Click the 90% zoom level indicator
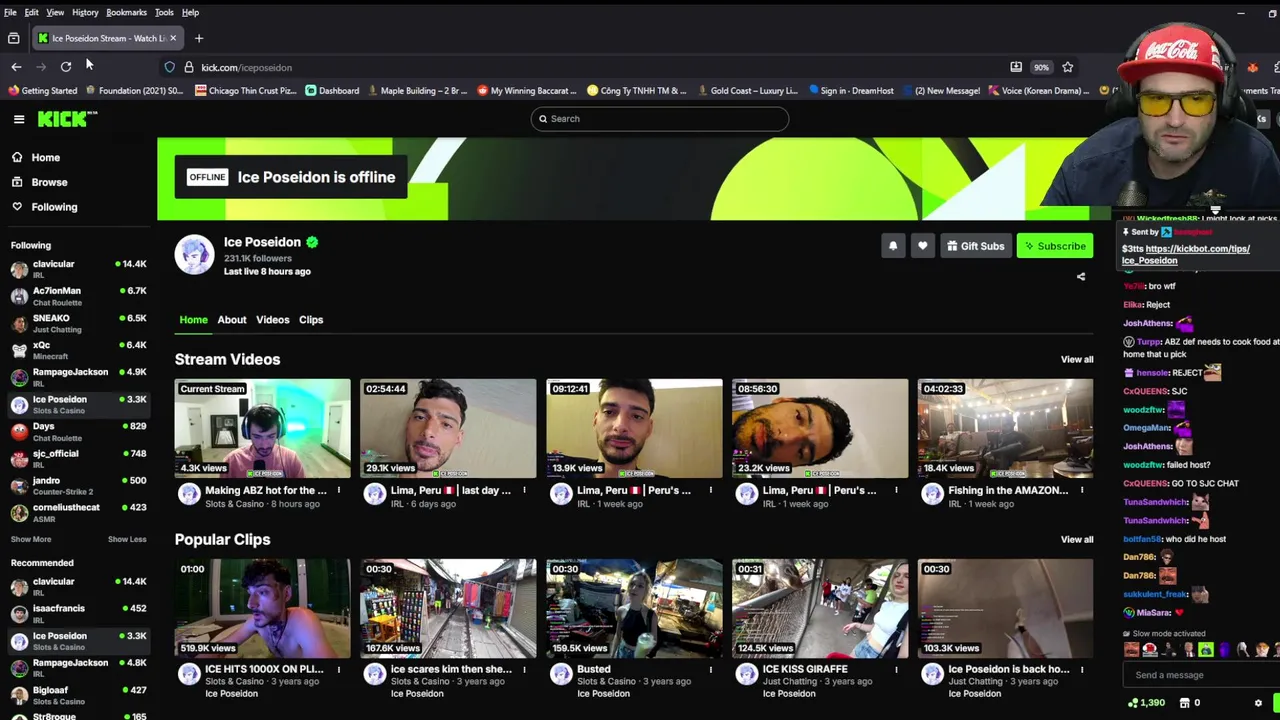Image resolution: width=1280 pixels, height=720 pixels. 1041,67
